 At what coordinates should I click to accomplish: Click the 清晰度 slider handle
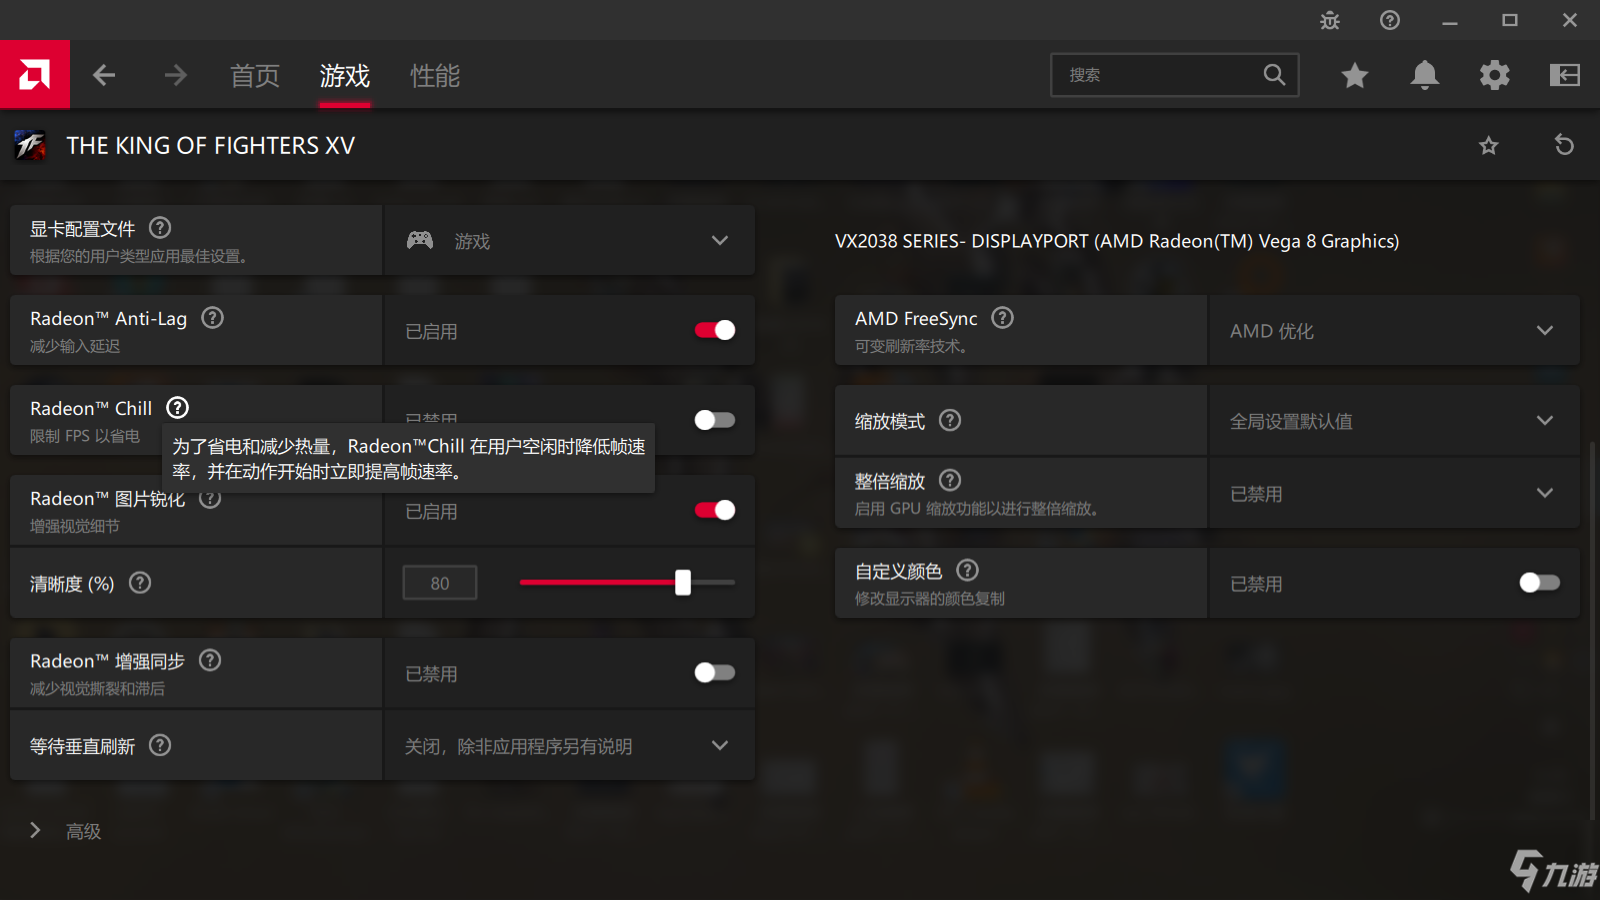tap(683, 582)
